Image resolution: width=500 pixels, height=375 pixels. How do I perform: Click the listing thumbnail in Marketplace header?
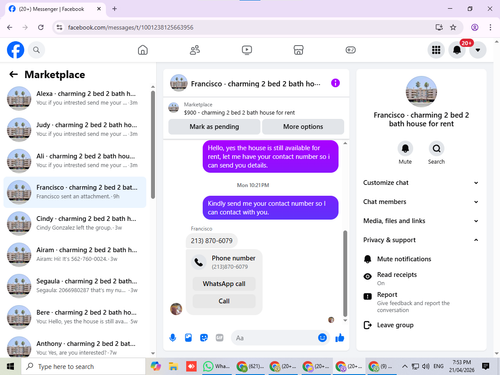pos(173,108)
